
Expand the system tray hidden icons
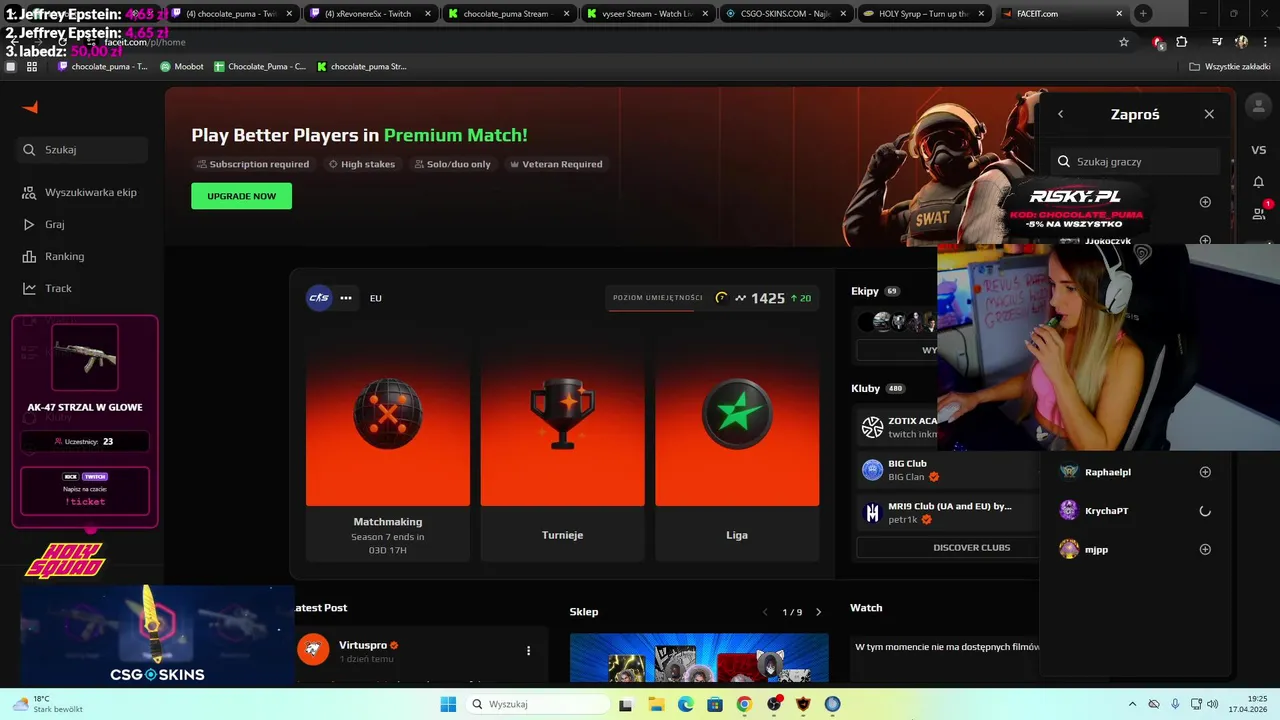1132,704
